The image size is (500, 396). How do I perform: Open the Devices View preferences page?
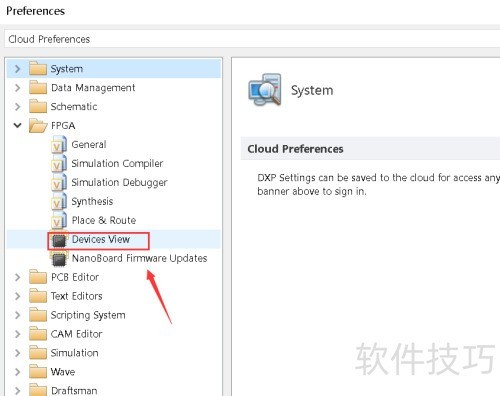pos(101,239)
